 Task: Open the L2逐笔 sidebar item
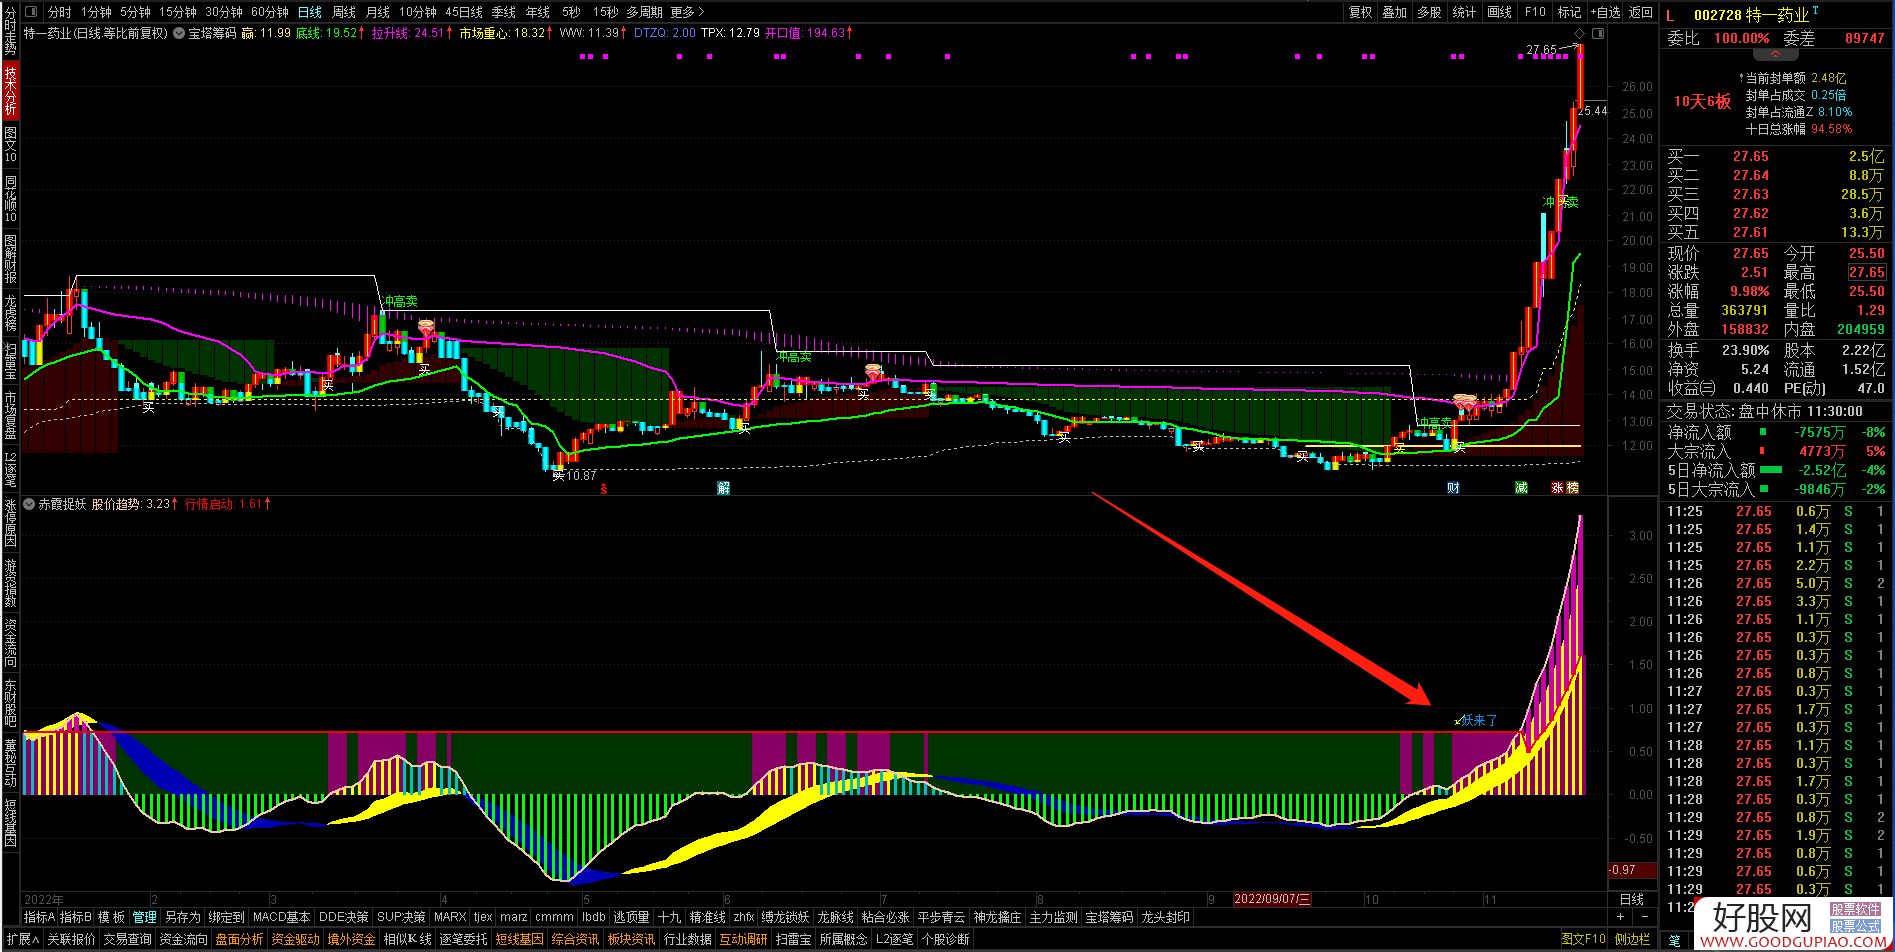click(x=10, y=468)
